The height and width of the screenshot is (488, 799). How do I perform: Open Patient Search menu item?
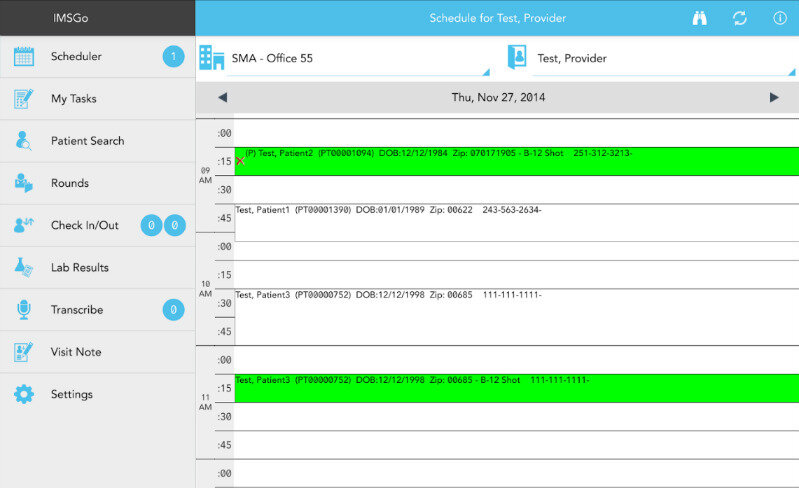(88, 141)
